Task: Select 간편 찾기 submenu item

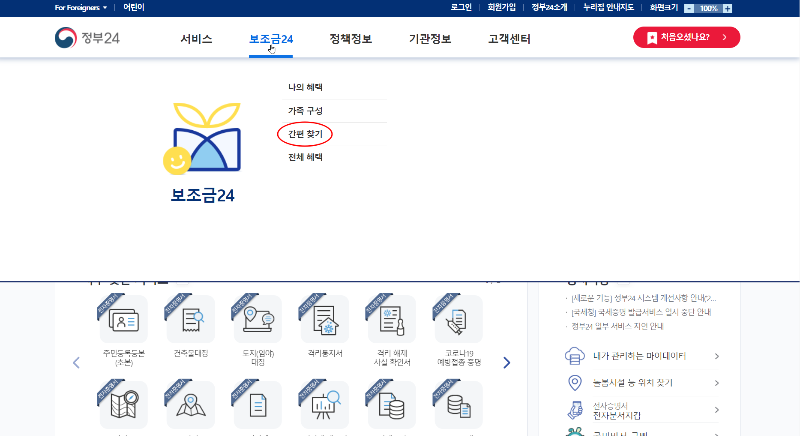Action: [305, 134]
